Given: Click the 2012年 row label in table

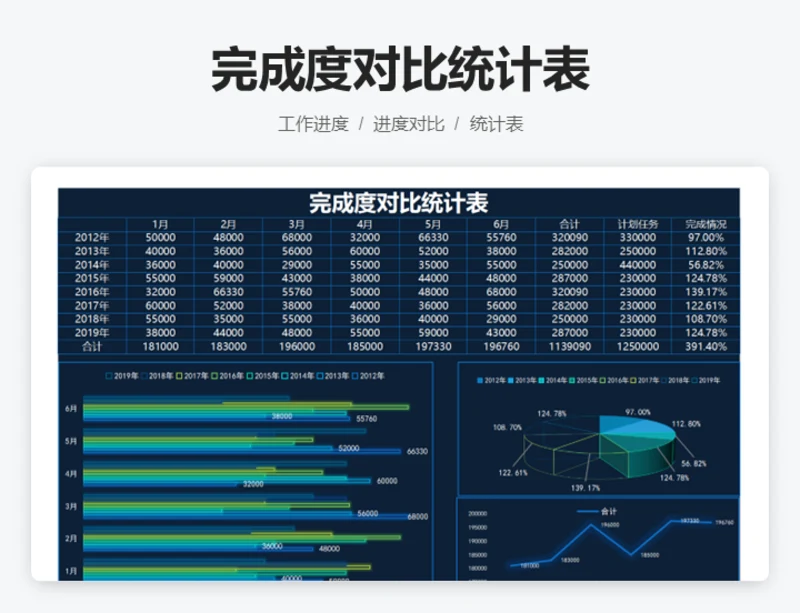Looking at the screenshot, I should pyautogui.click(x=92, y=237).
